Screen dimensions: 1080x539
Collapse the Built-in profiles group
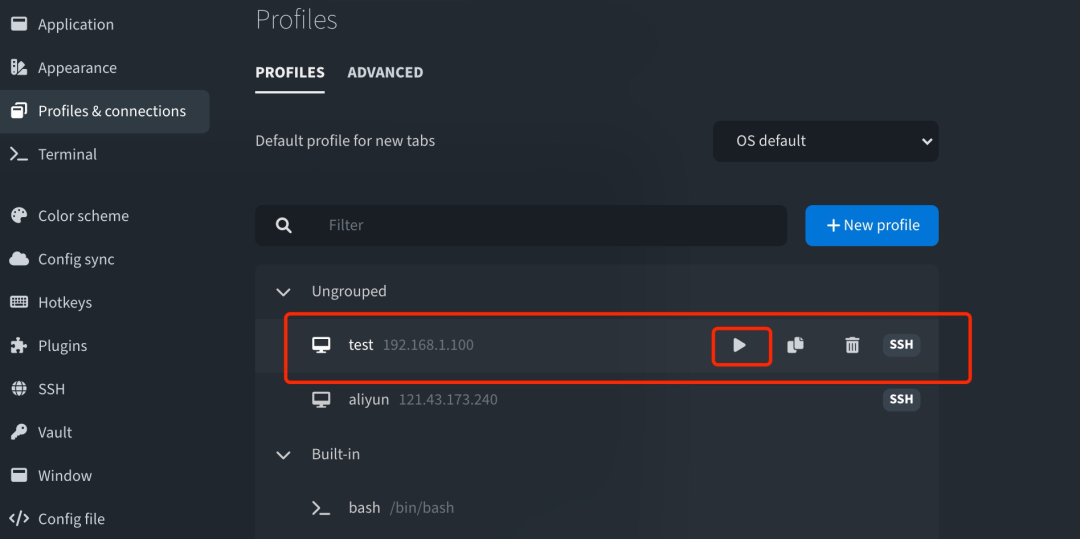pos(284,455)
